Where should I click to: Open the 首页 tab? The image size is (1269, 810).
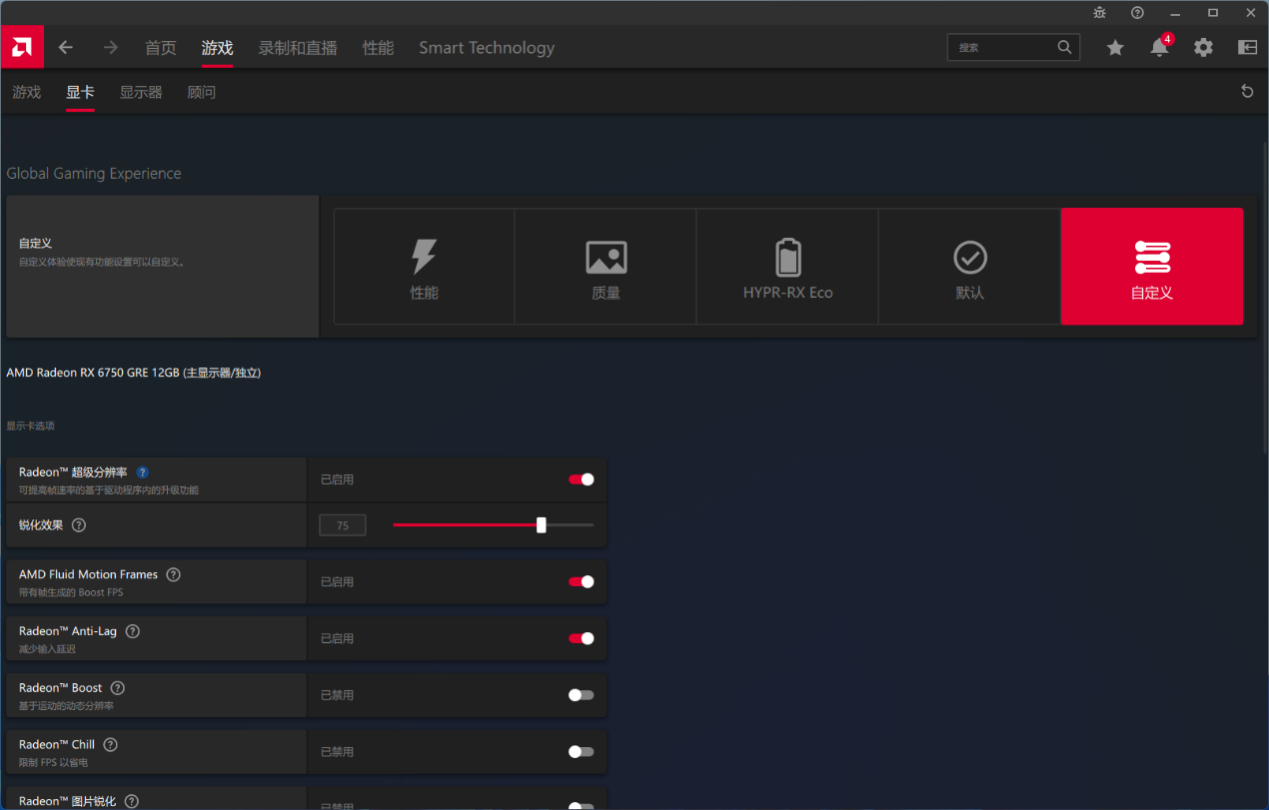click(x=161, y=48)
